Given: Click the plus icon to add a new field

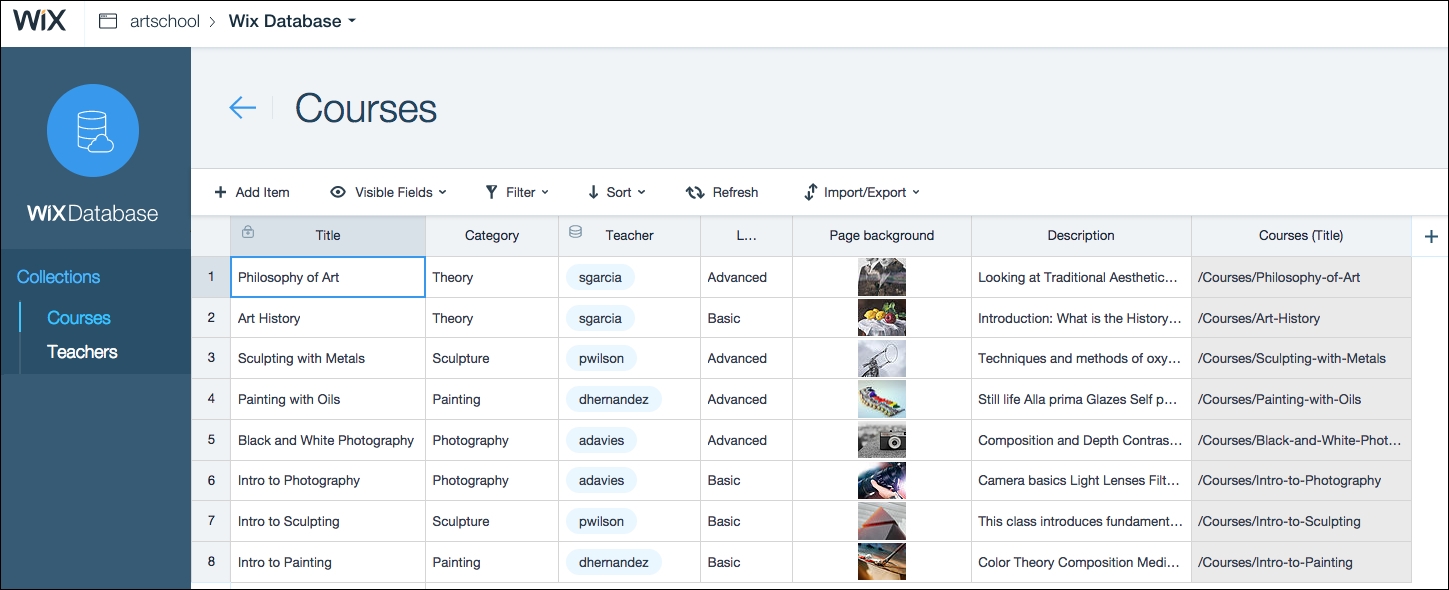Looking at the screenshot, I should (x=1430, y=236).
